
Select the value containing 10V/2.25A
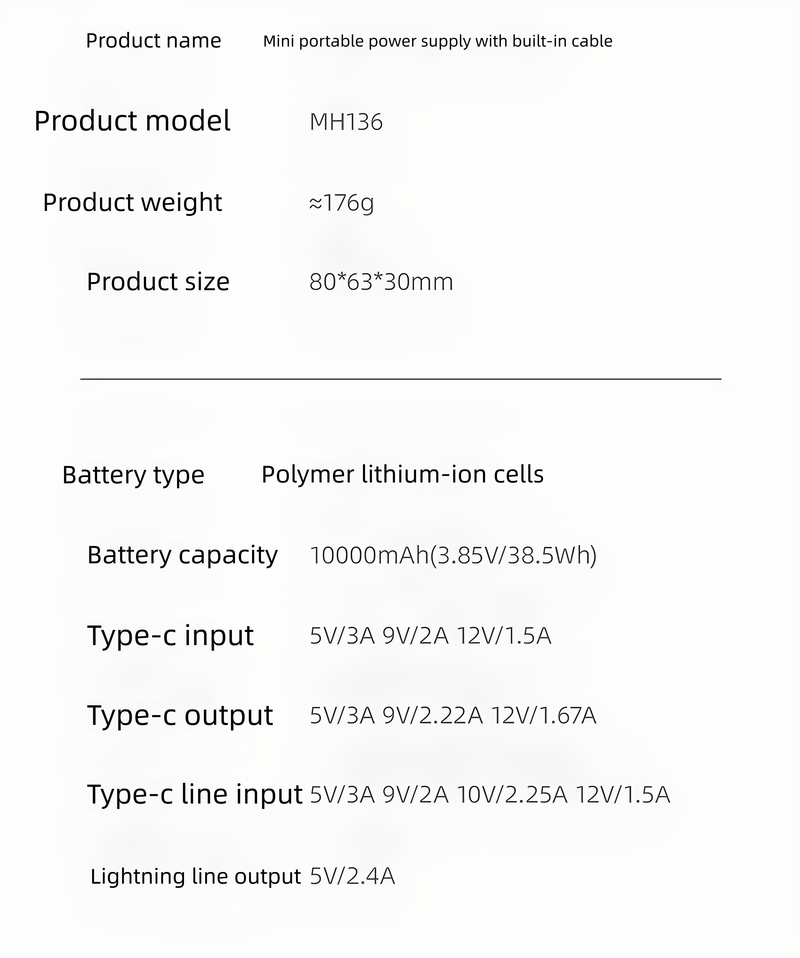click(x=490, y=796)
